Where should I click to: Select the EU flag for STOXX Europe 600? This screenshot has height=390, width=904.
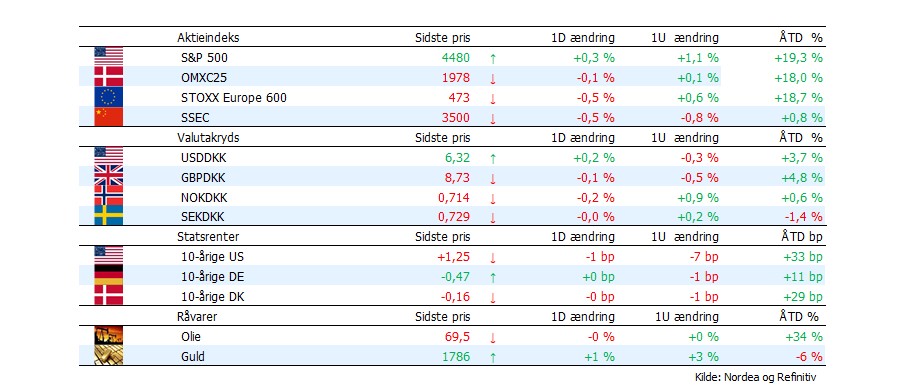click(108, 97)
